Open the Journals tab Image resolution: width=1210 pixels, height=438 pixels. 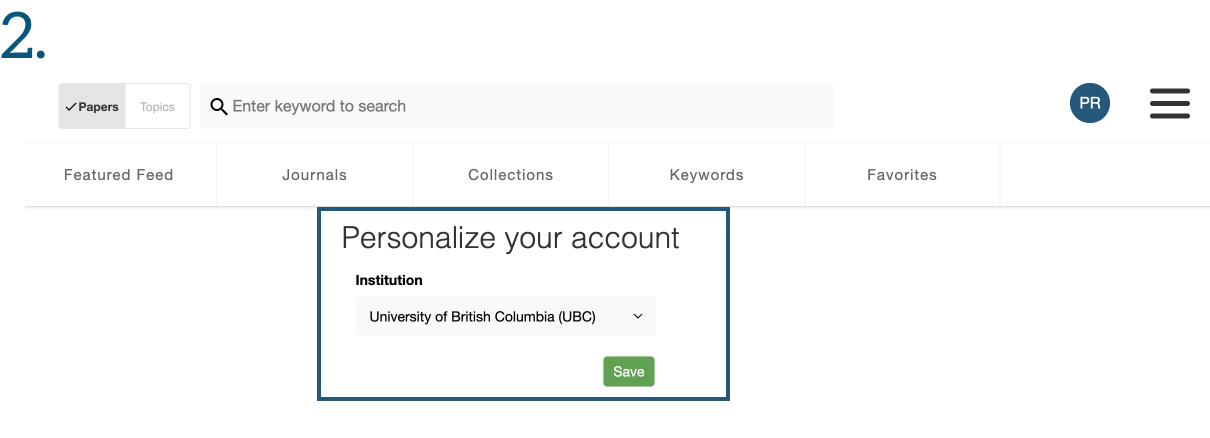click(x=315, y=175)
